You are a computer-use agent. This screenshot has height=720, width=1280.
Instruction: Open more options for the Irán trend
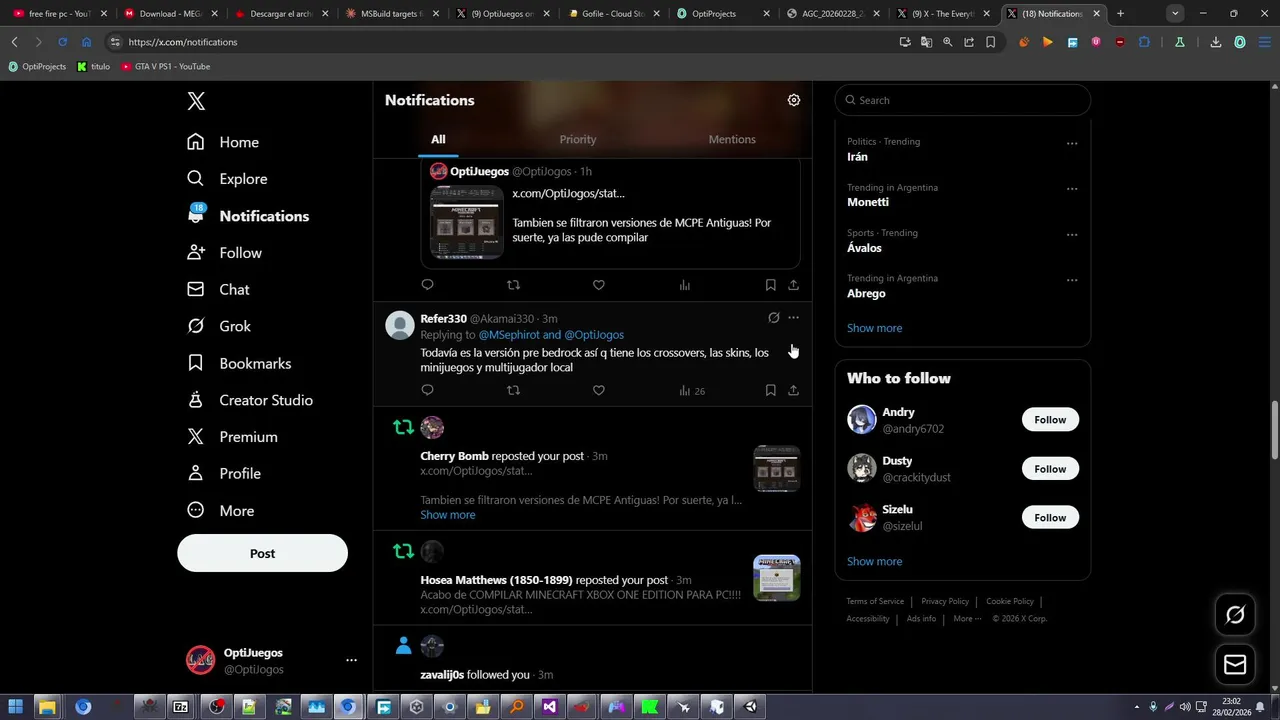pos(1072,143)
